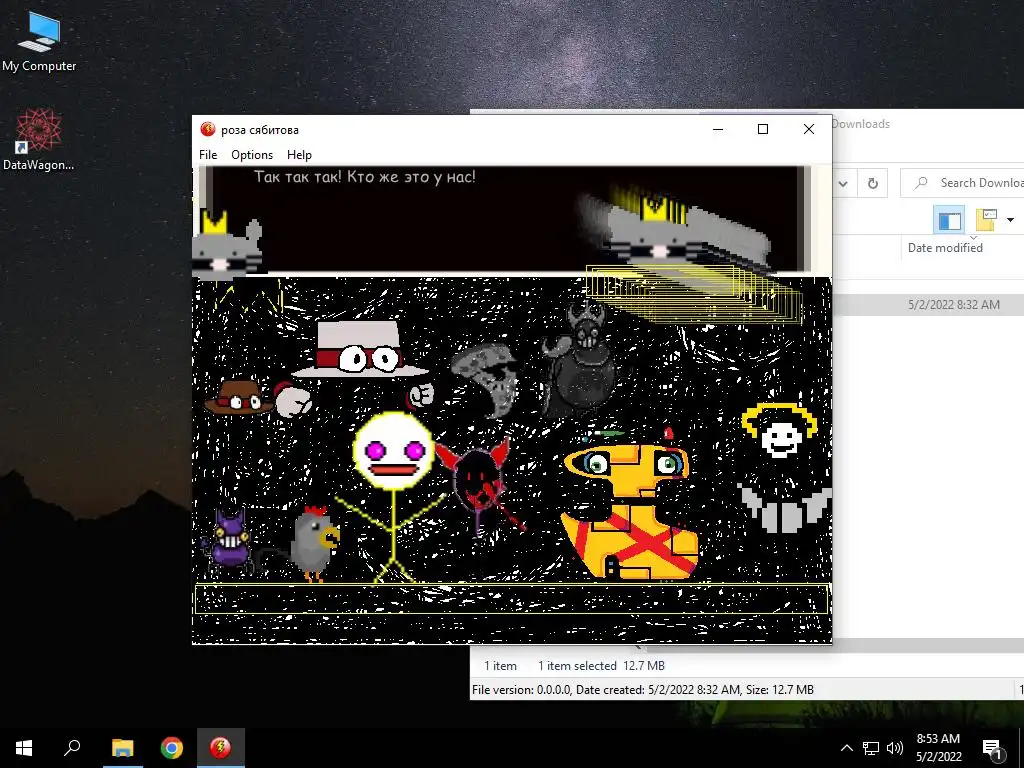Click the yellow robot with the red X
This screenshot has height=768, width=1024.
[630, 509]
